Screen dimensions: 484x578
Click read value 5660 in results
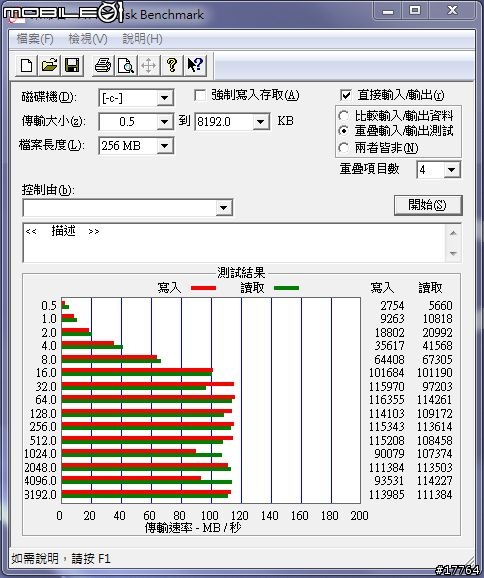440,306
